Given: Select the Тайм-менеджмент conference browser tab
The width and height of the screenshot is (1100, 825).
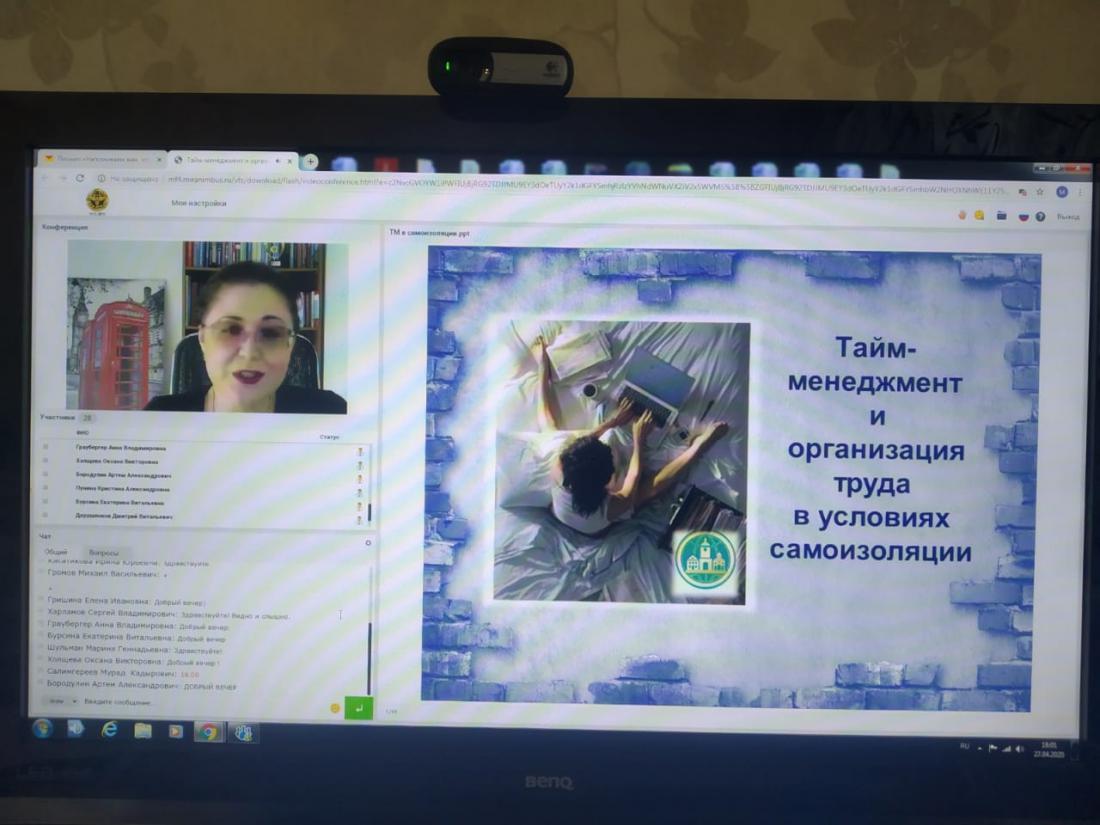Looking at the screenshot, I should 233,161.
